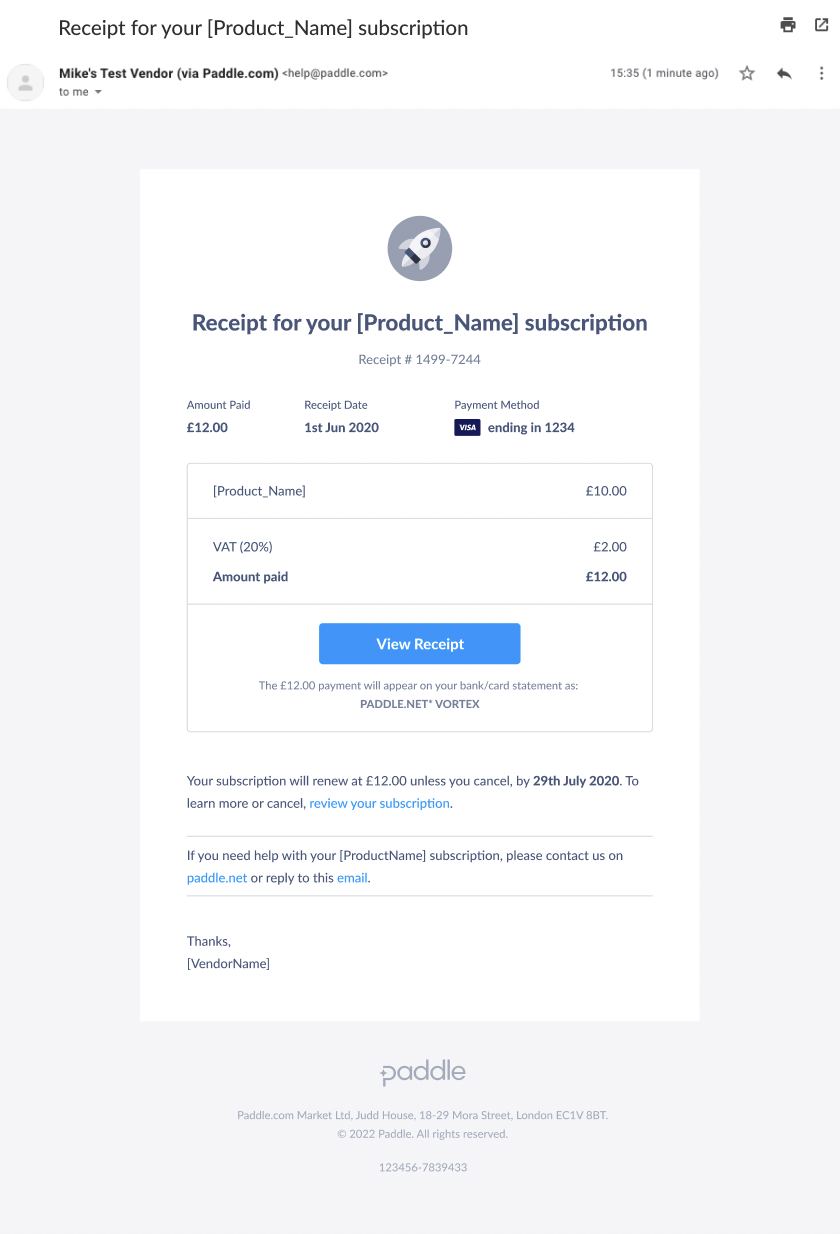Click the help@paddle.com sender address
840x1234 pixels.
[335, 73]
